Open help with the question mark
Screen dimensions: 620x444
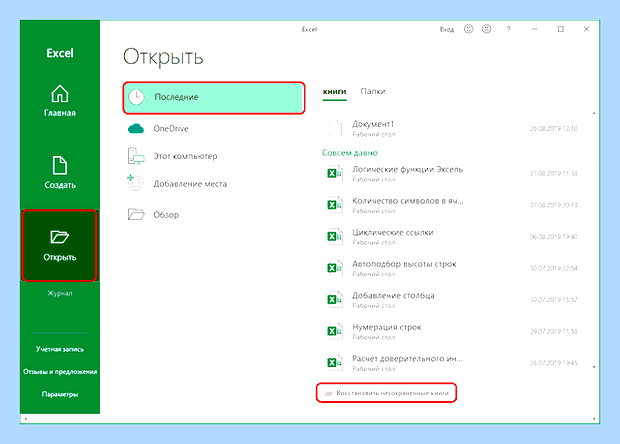(x=508, y=29)
